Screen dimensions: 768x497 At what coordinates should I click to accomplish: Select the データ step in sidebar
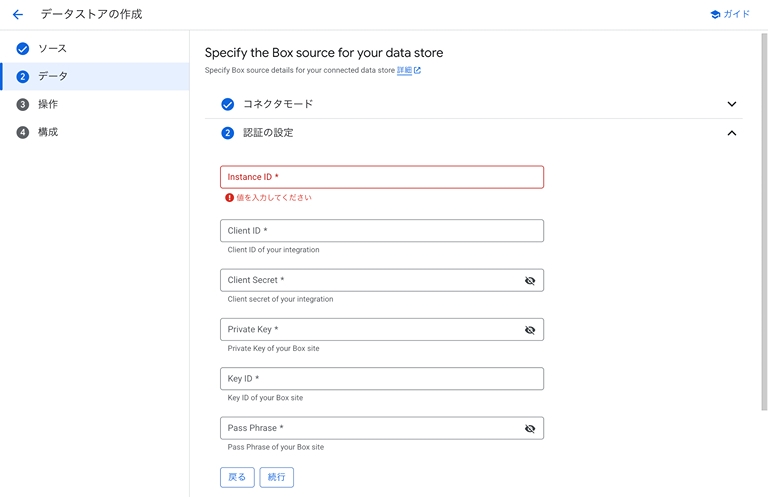53,77
